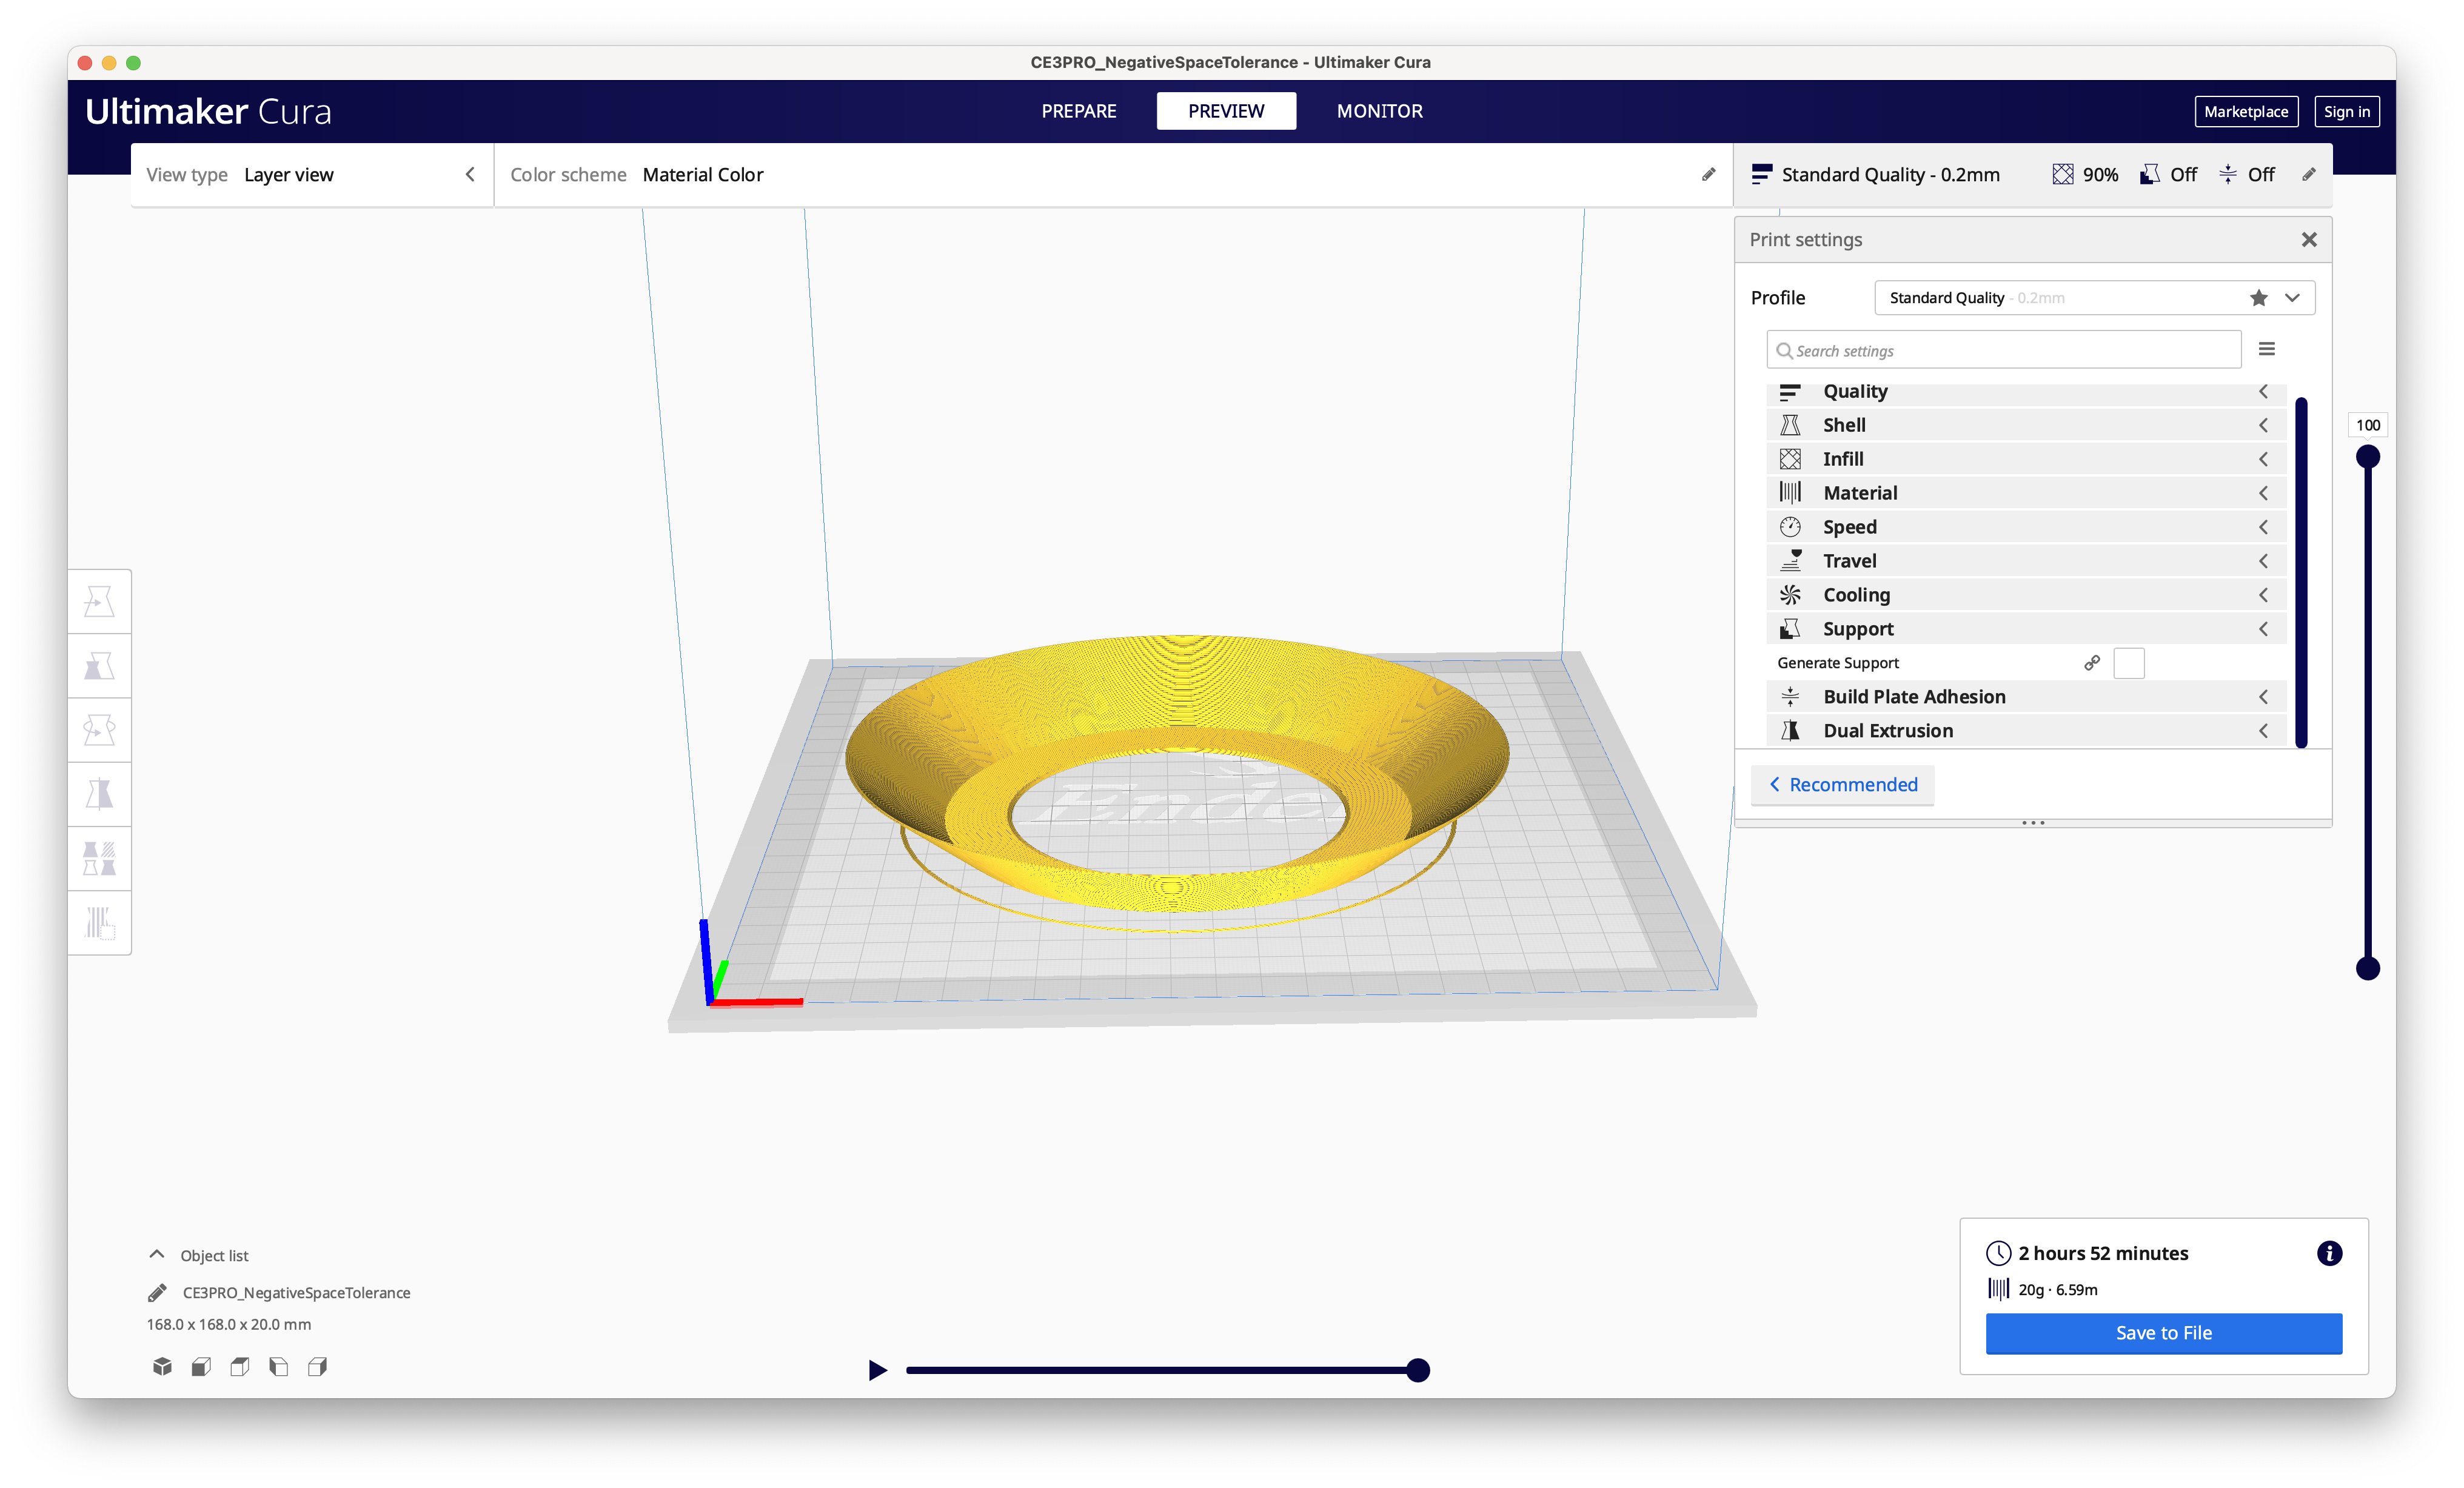Click the 2 hours 52 minutes estimate
2464x1488 pixels.
coord(2102,1253)
